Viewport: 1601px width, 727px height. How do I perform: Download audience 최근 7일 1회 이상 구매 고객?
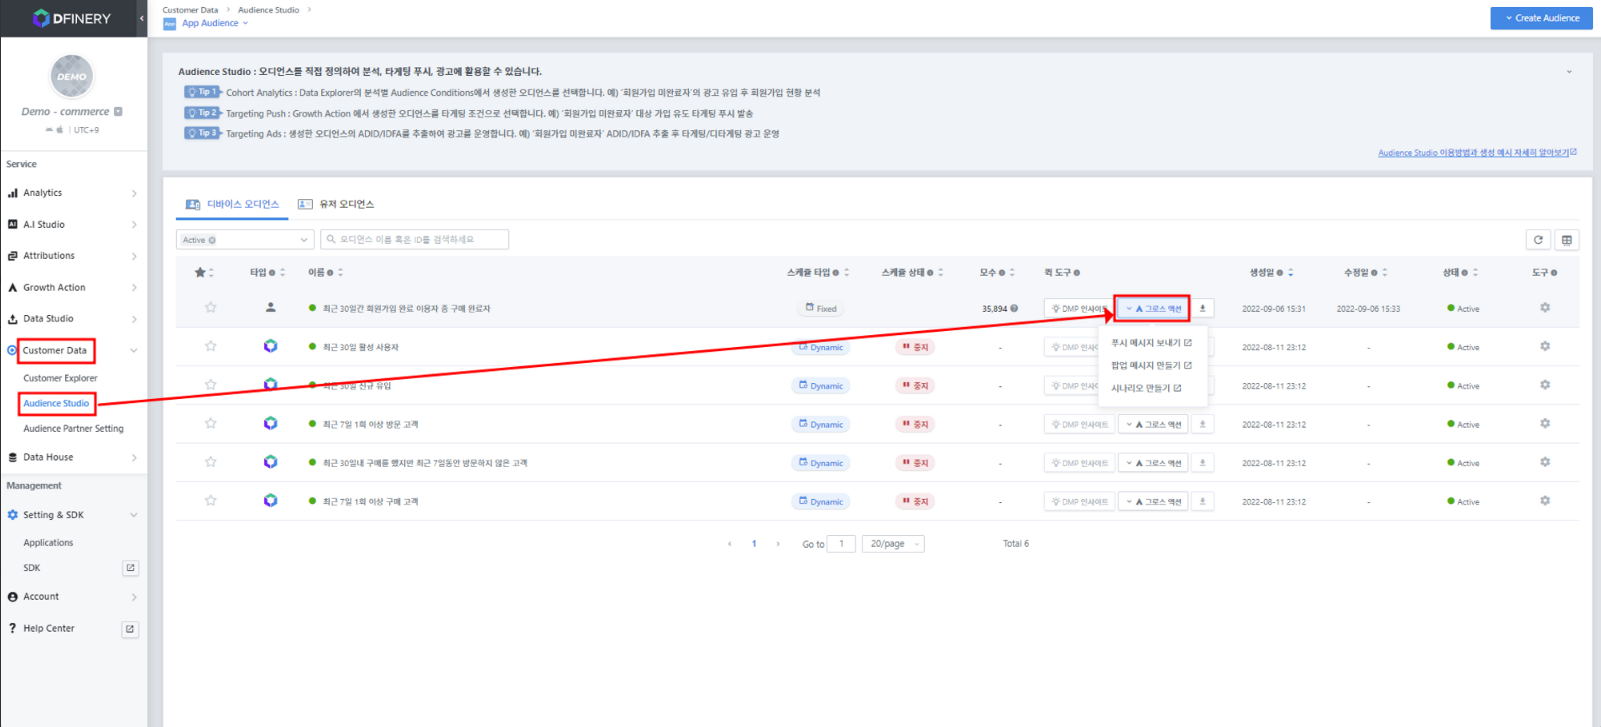[1202, 501]
